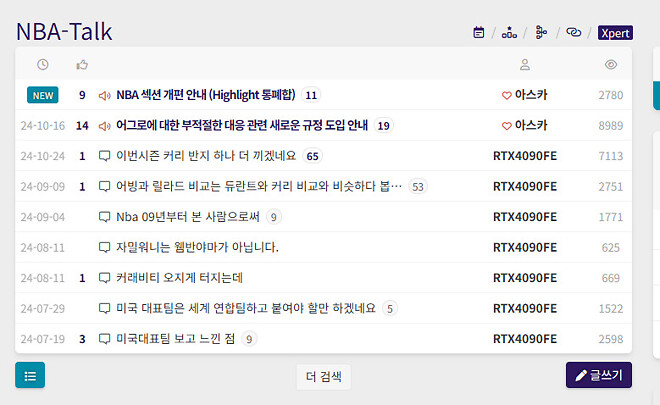Click date 24-09-04 in the list
Screen dimensions: 660x405
point(43,217)
